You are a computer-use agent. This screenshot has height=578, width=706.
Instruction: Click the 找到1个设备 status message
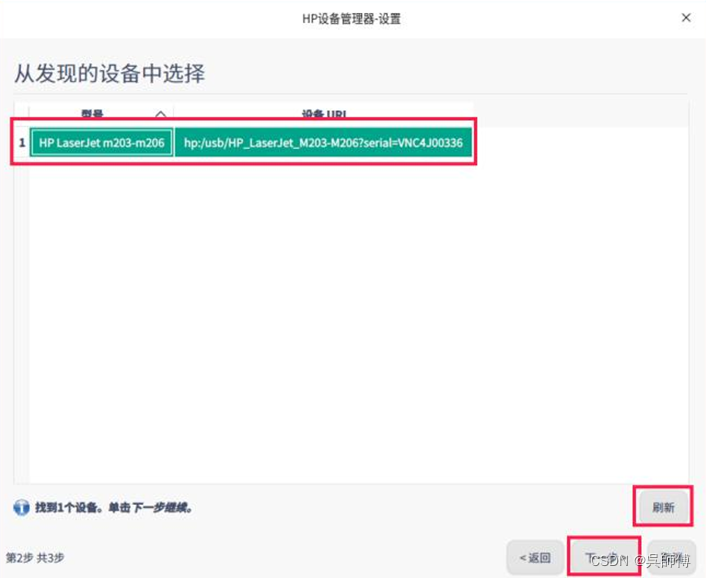pyautogui.click(x=114, y=508)
